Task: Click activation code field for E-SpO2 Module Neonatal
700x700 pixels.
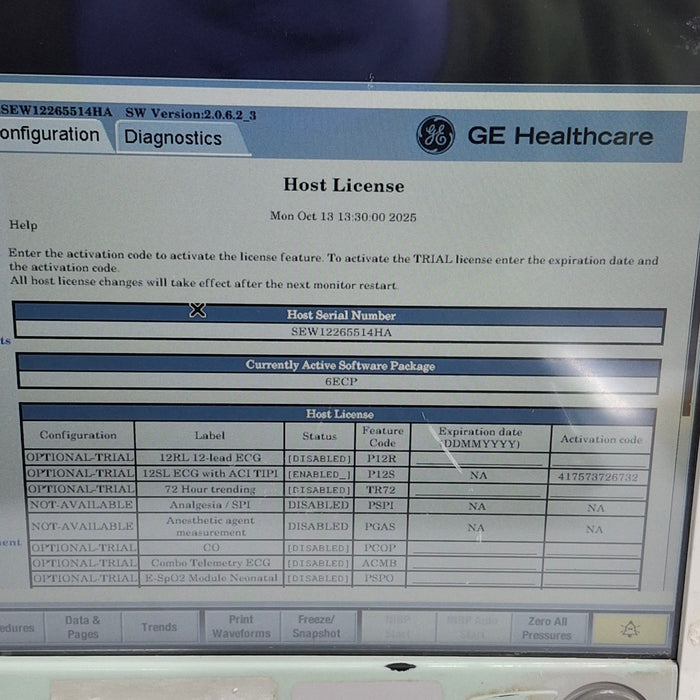Action: click(x=591, y=579)
